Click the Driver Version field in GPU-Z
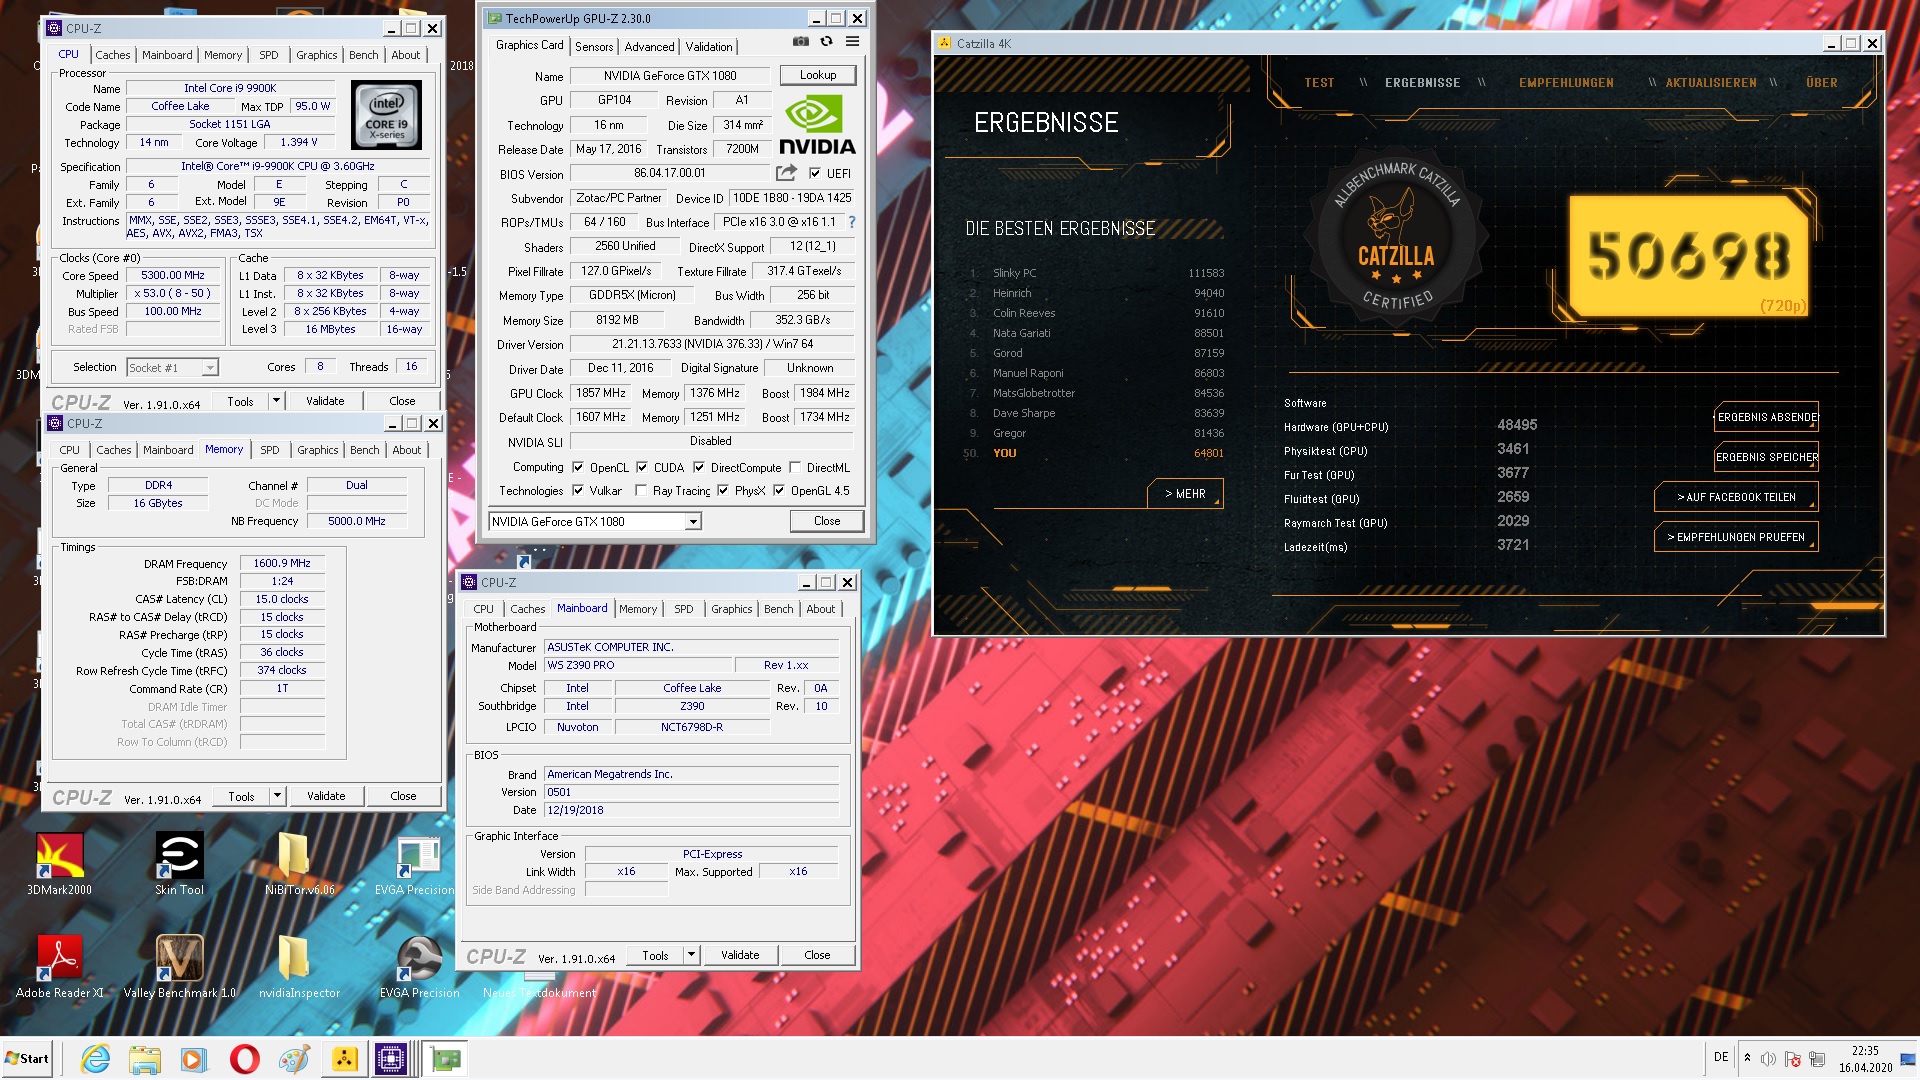 [x=713, y=344]
